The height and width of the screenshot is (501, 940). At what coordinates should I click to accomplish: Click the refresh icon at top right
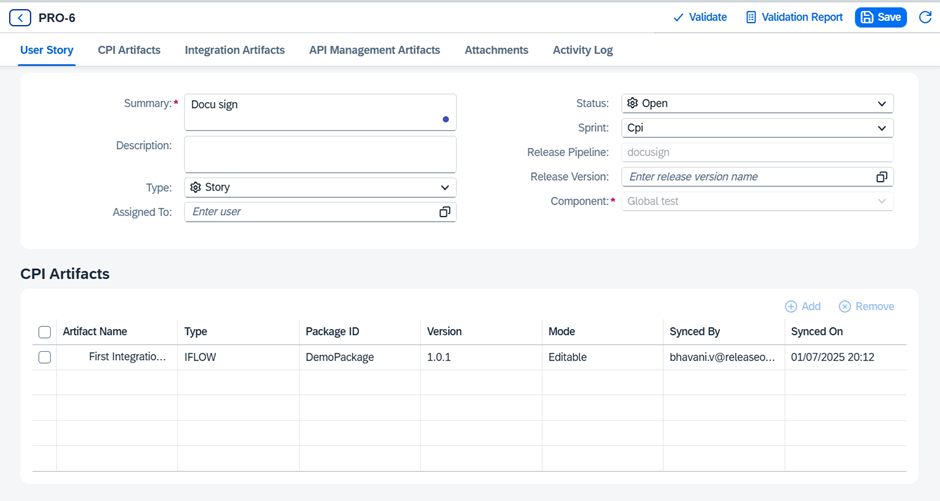(925, 17)
